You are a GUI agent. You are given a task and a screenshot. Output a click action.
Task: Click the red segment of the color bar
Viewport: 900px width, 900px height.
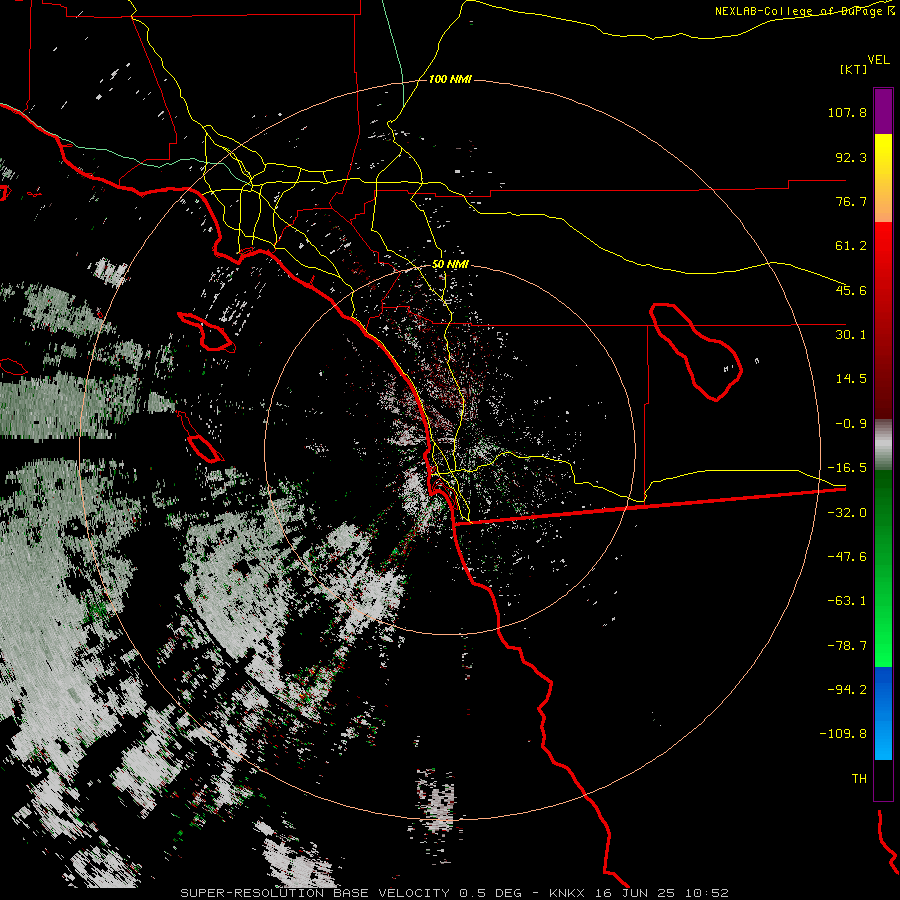click(883, 320)
